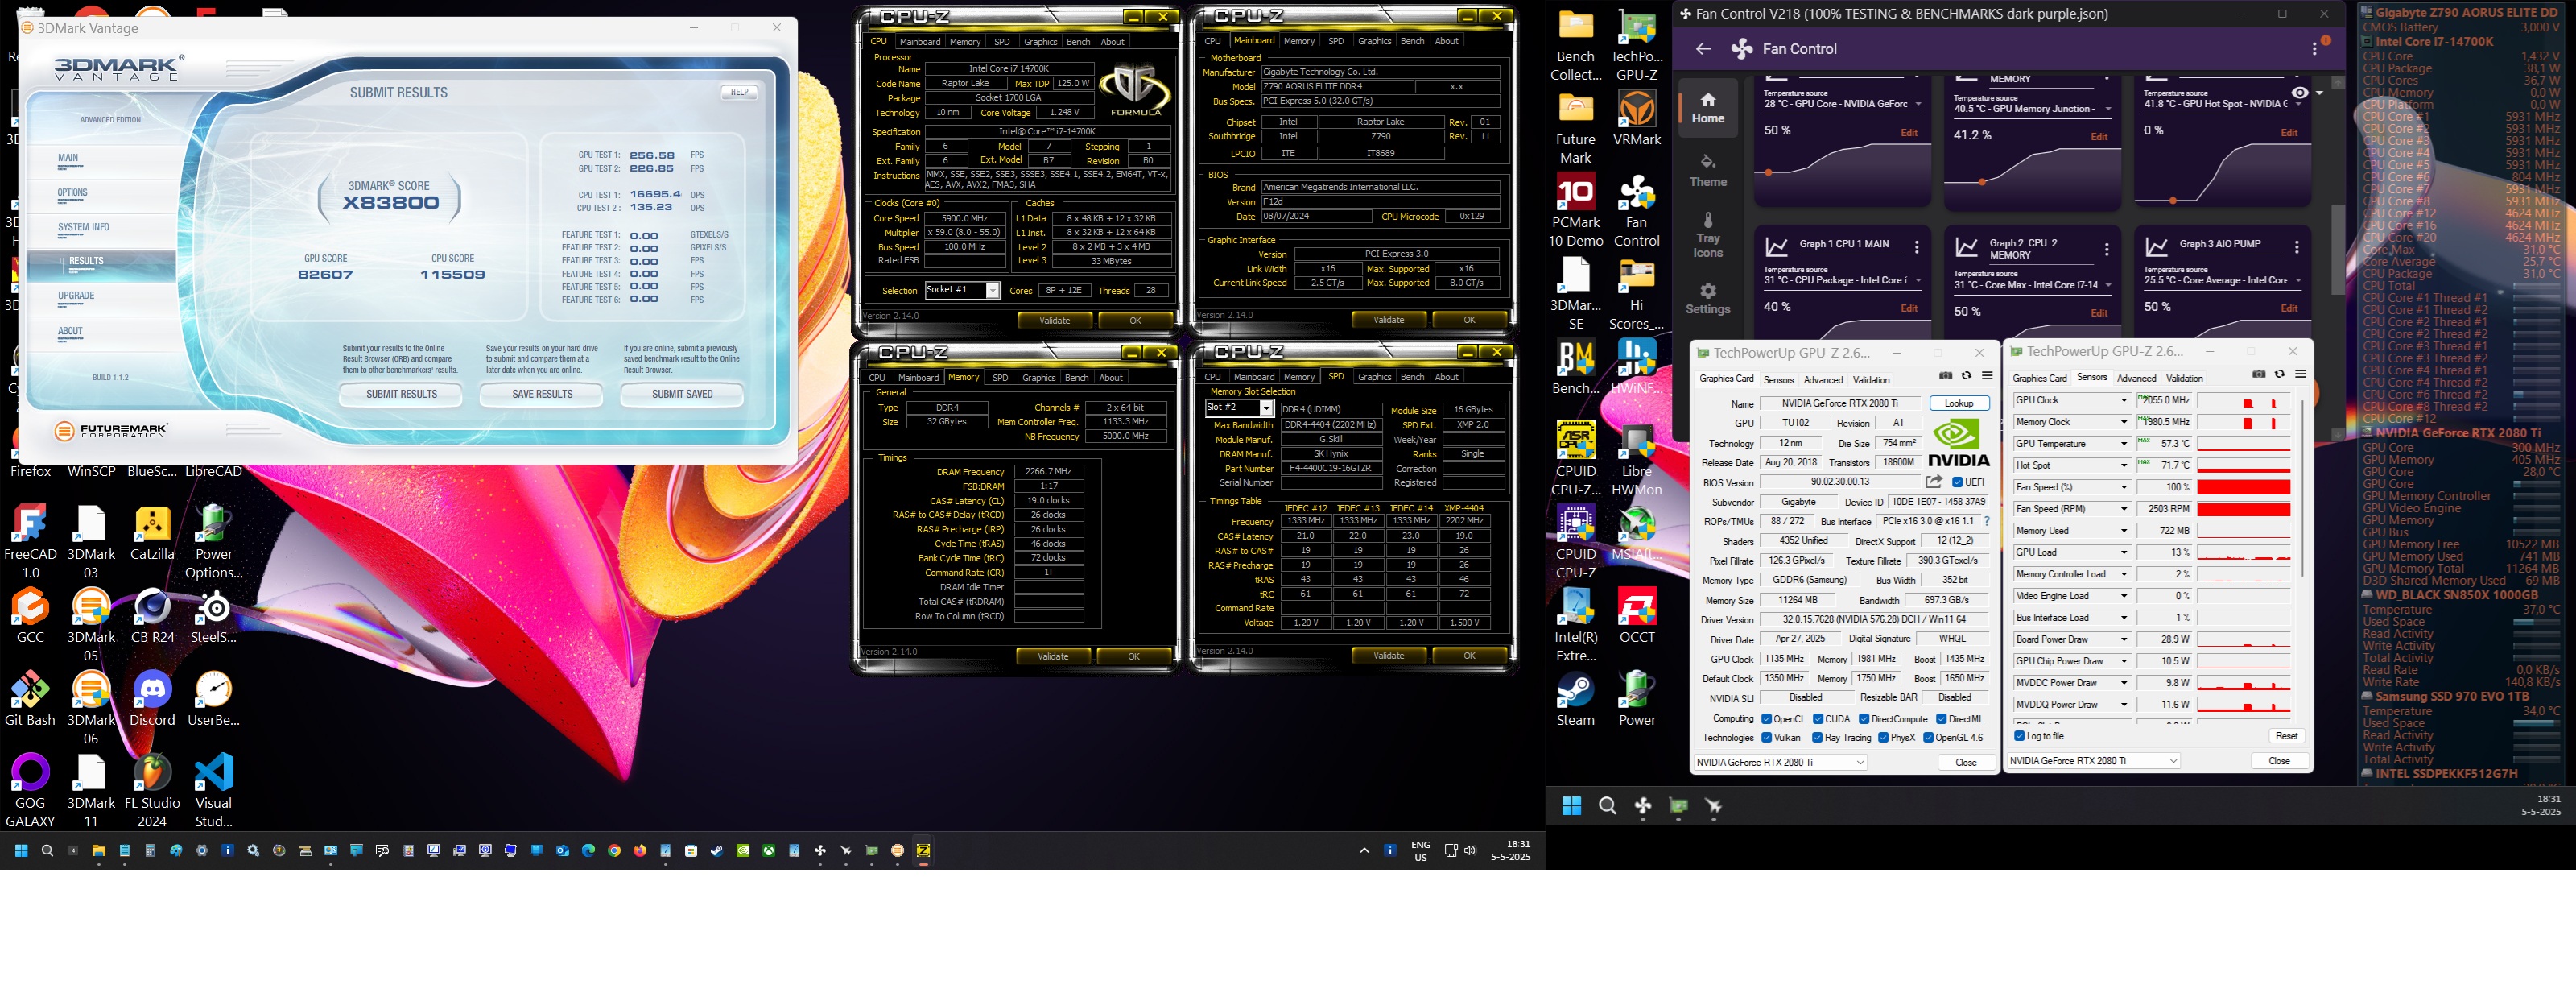Open the Theme section in Fan Control sidebar
This screenshot has width=2576, height=993.
(1708, 170)
